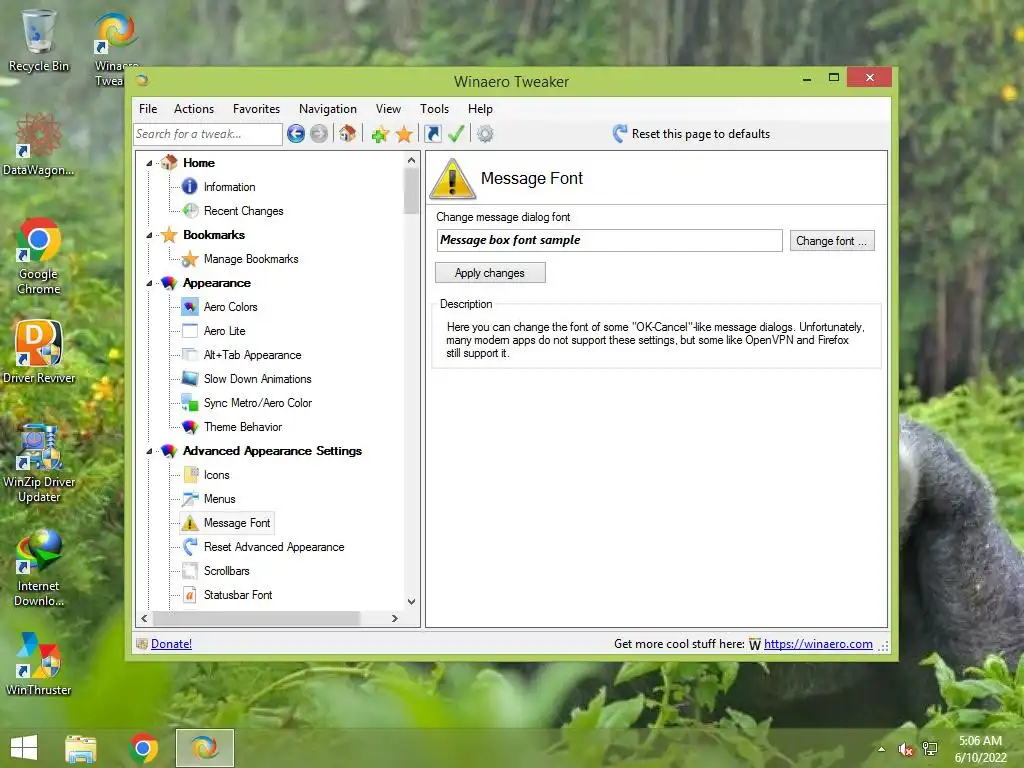Select the Scrollbars tree item icon

(x=190, y=571)
